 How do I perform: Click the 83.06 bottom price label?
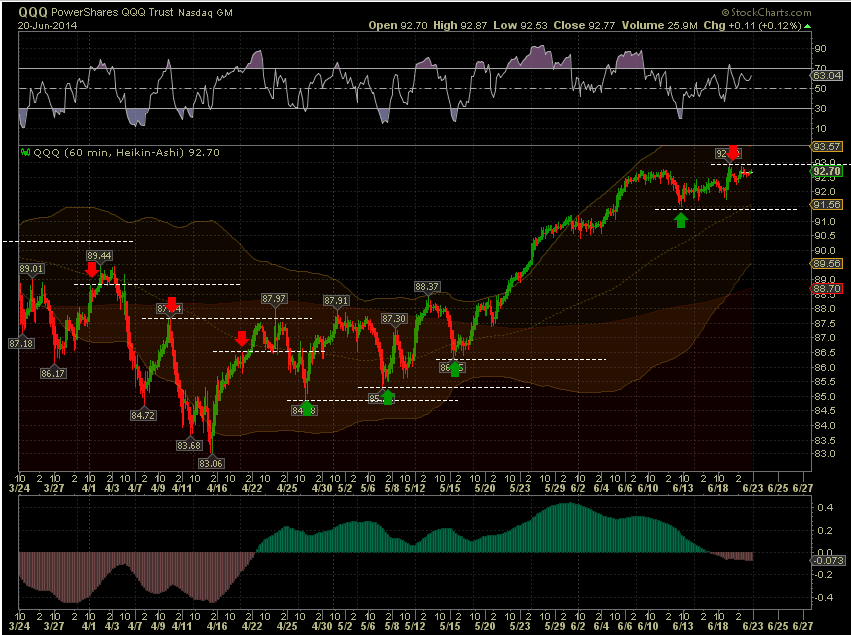(211, 463)
